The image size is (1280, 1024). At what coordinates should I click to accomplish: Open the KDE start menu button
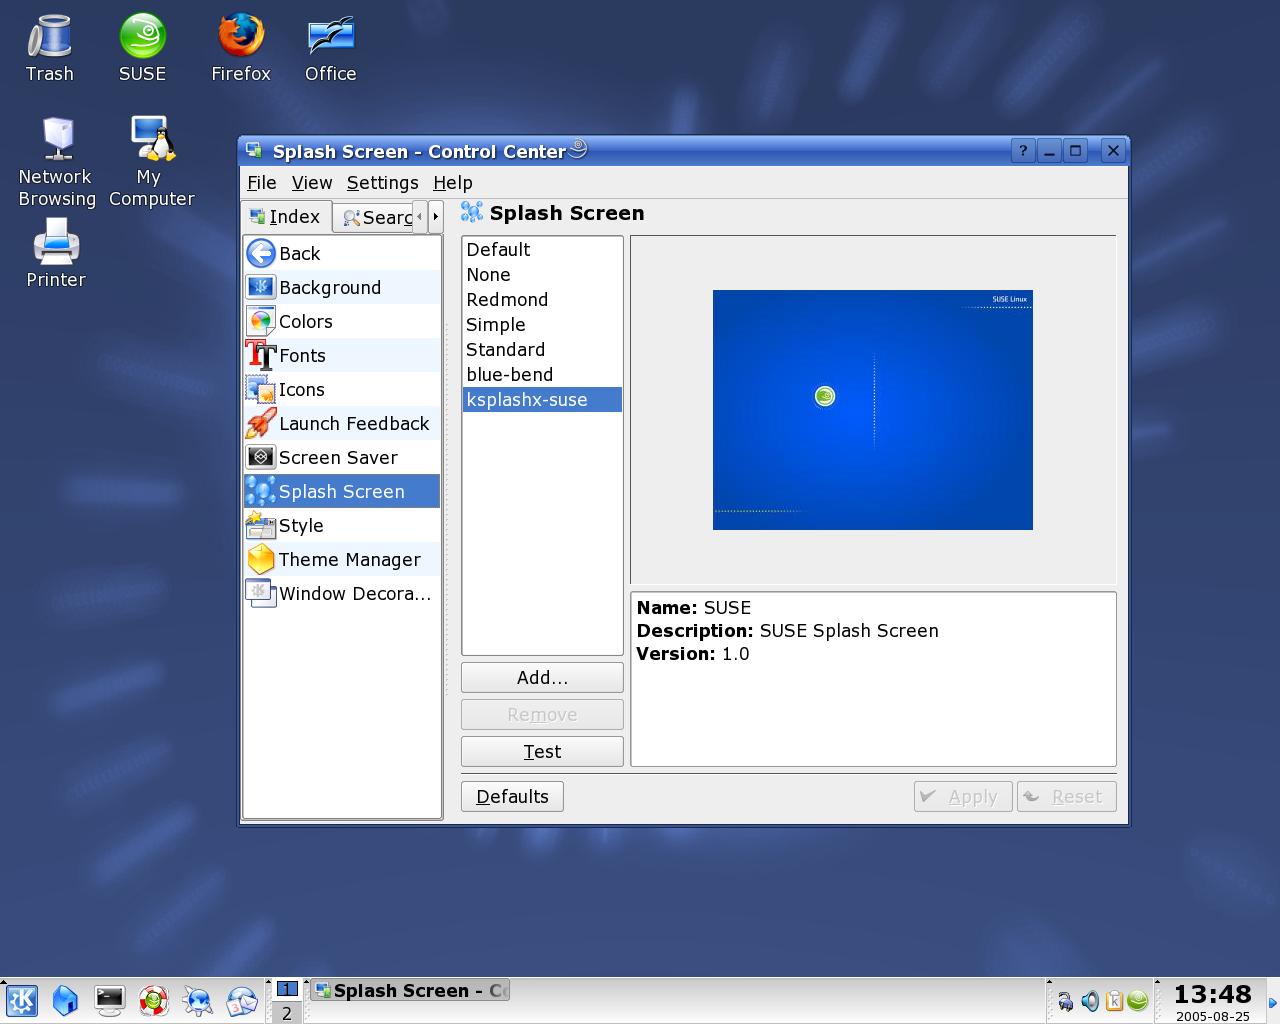pos(22,1000)
